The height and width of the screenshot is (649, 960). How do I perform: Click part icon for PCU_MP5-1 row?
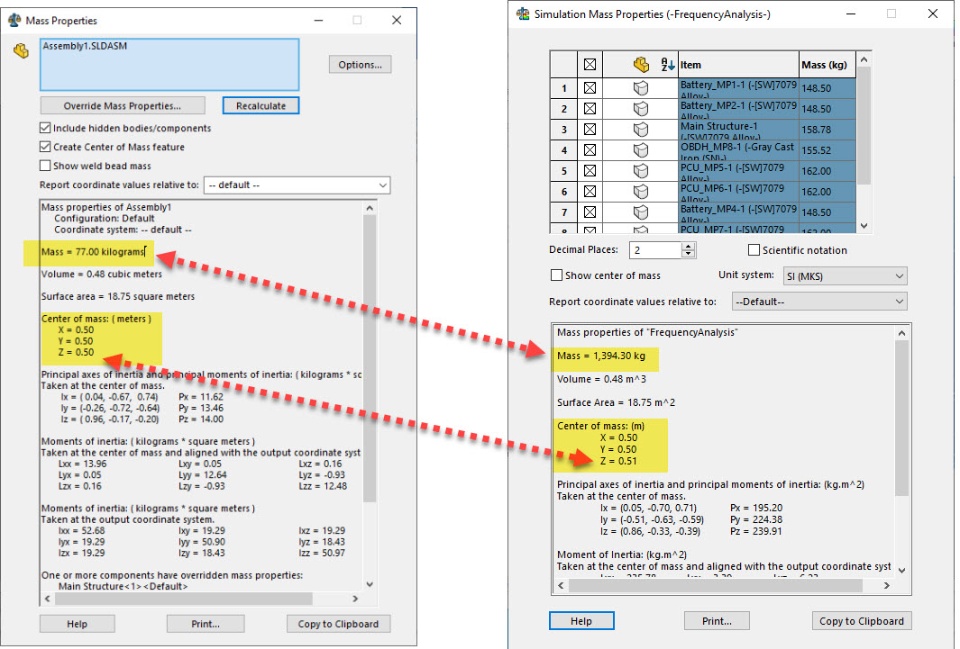(x=640, y=171)
